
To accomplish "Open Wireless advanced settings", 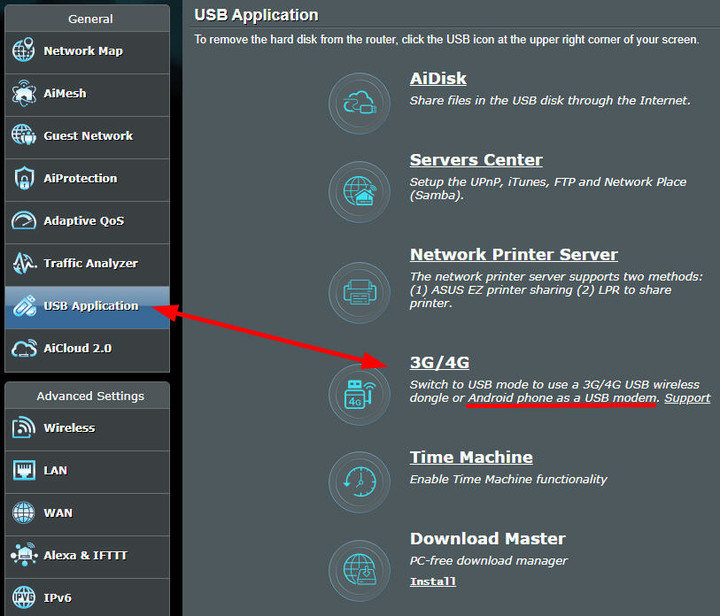I will tap(87, 429).
